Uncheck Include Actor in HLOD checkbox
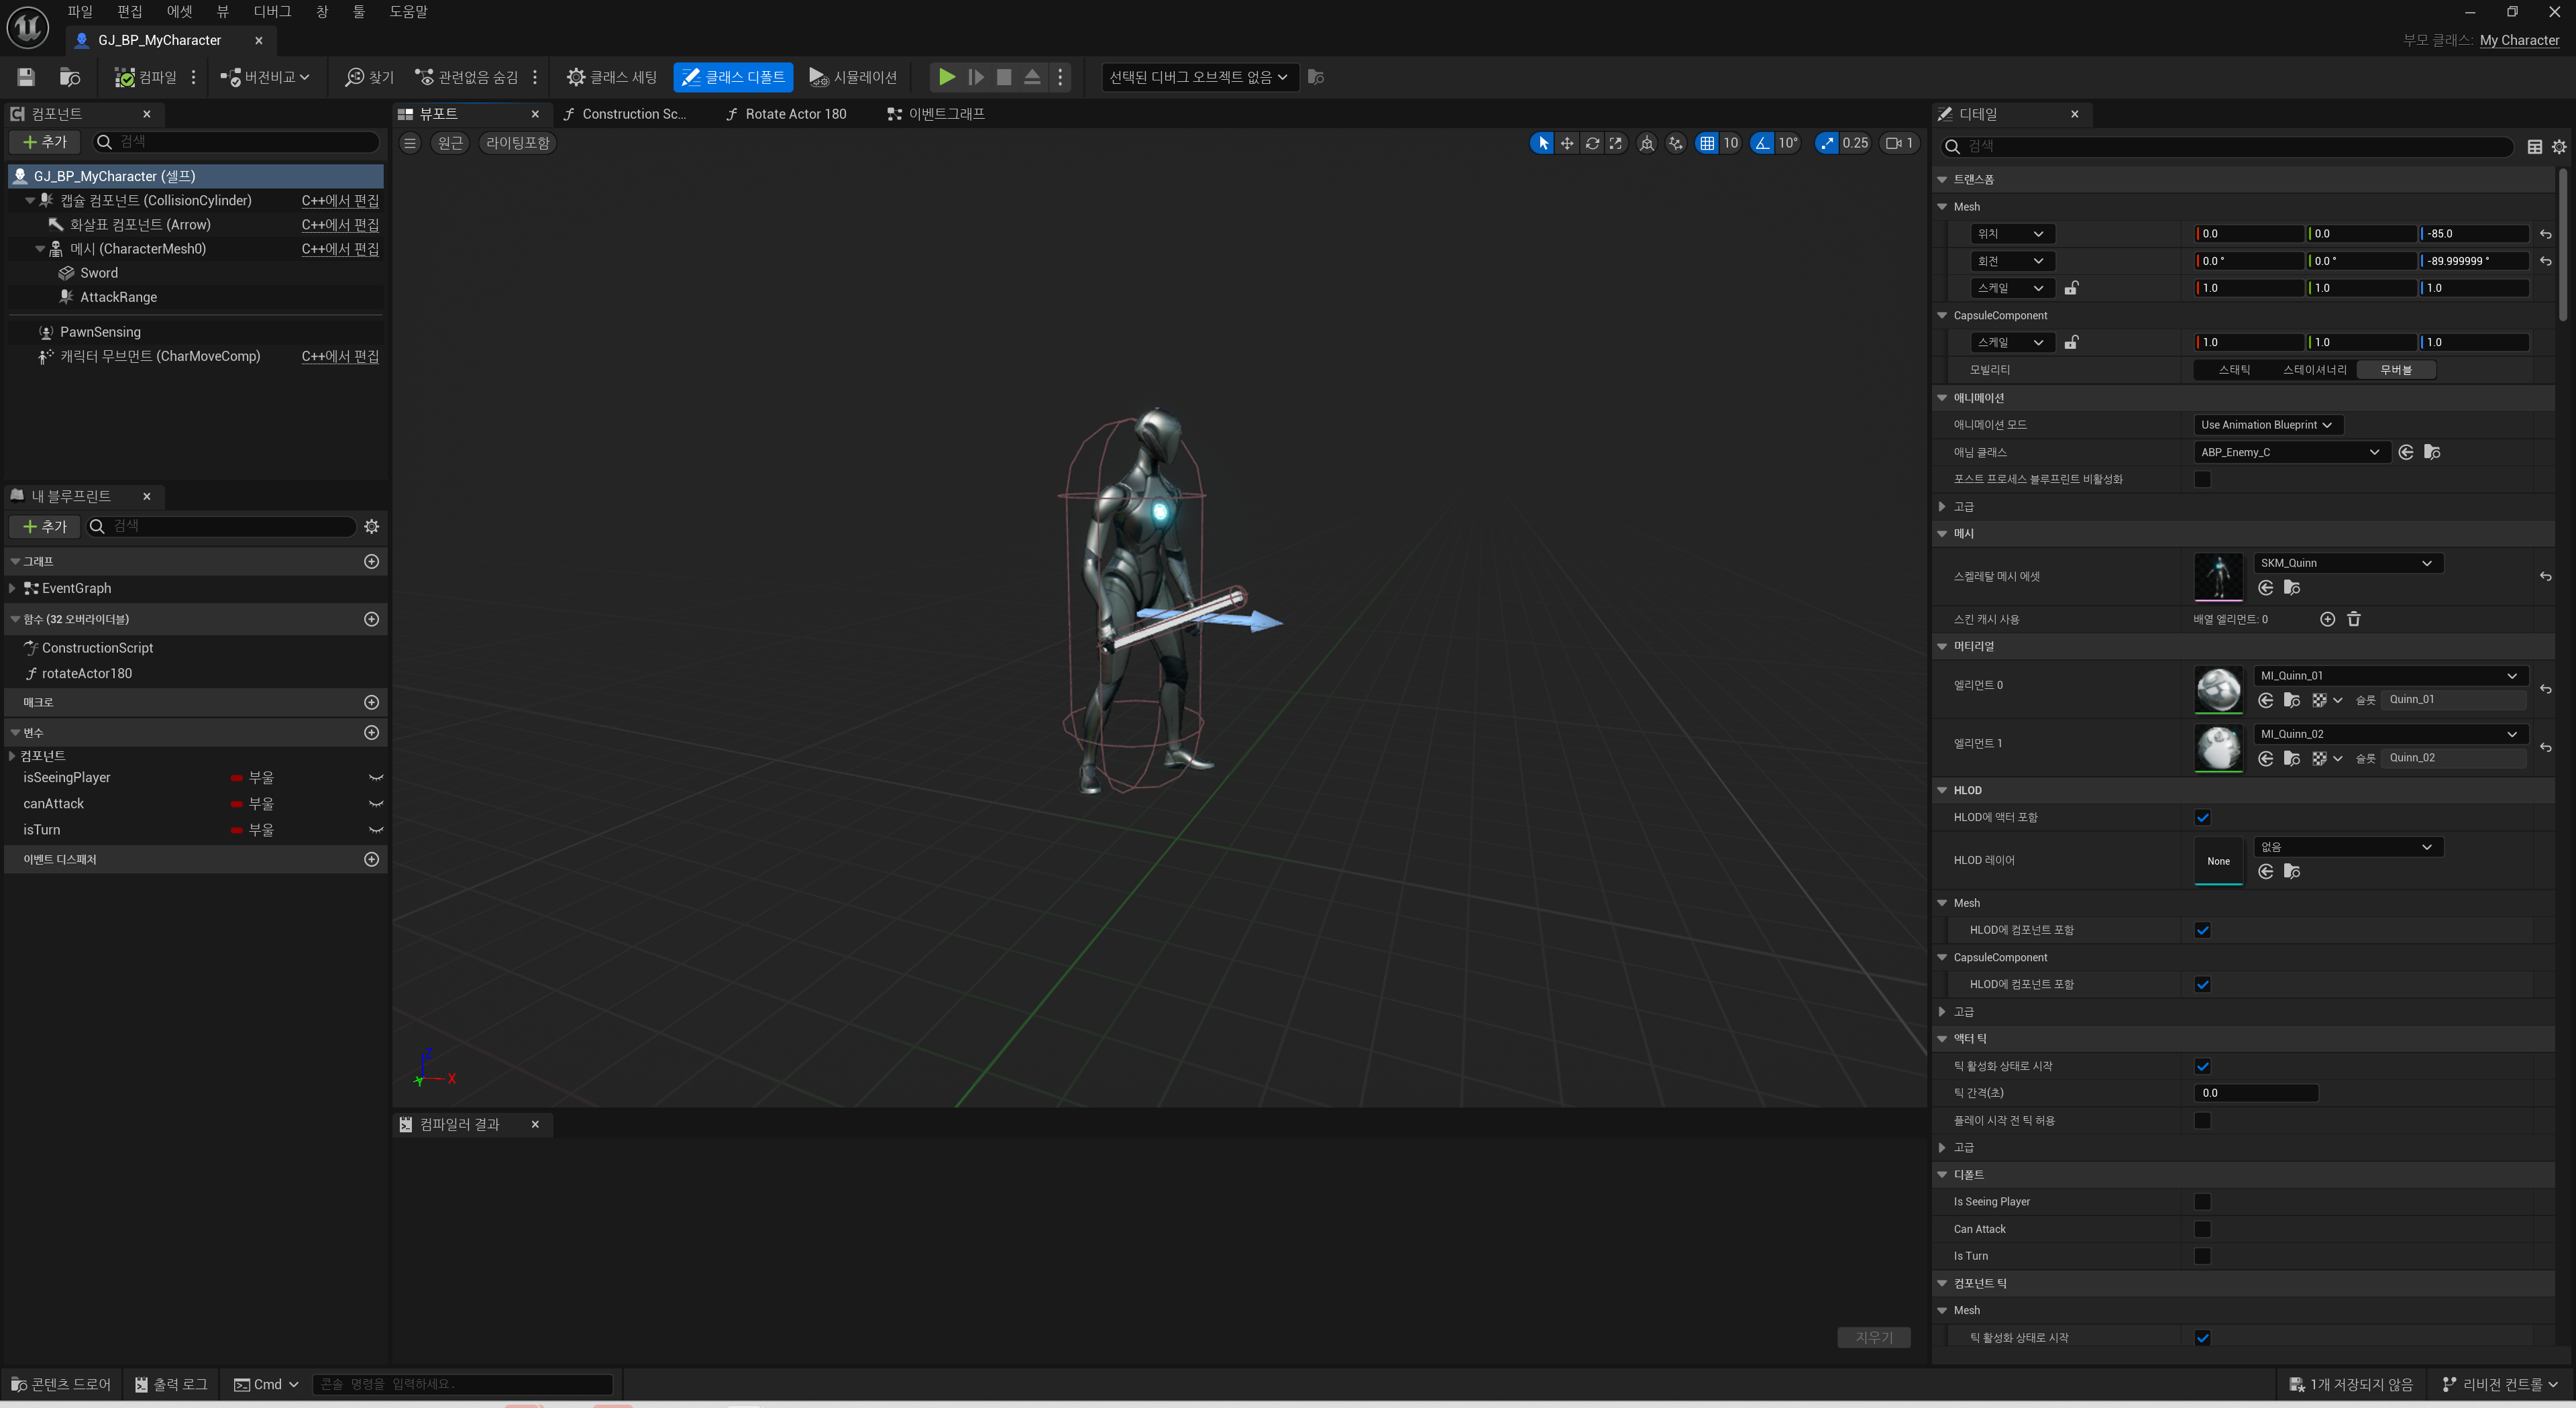 [2202, 817]
